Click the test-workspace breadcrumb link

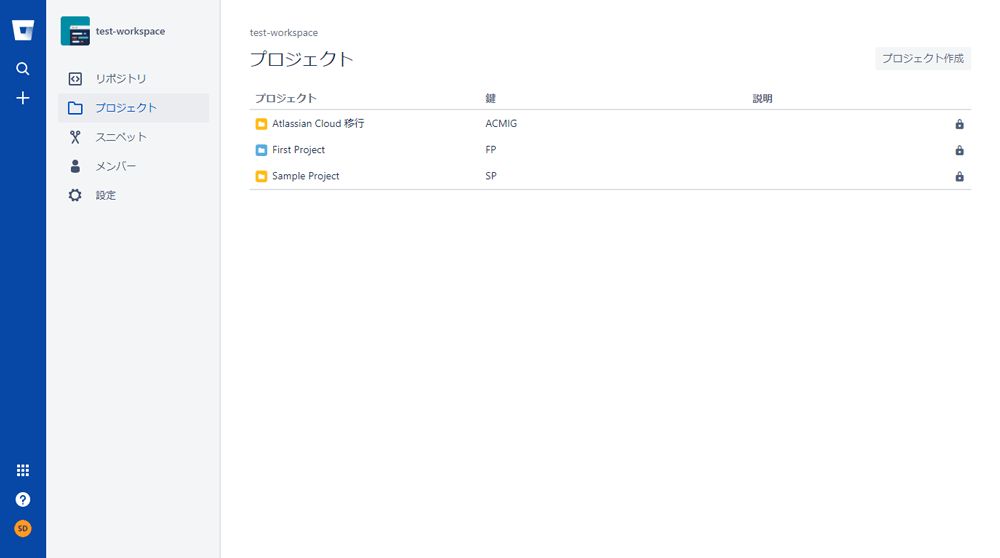tap(284, 33)
